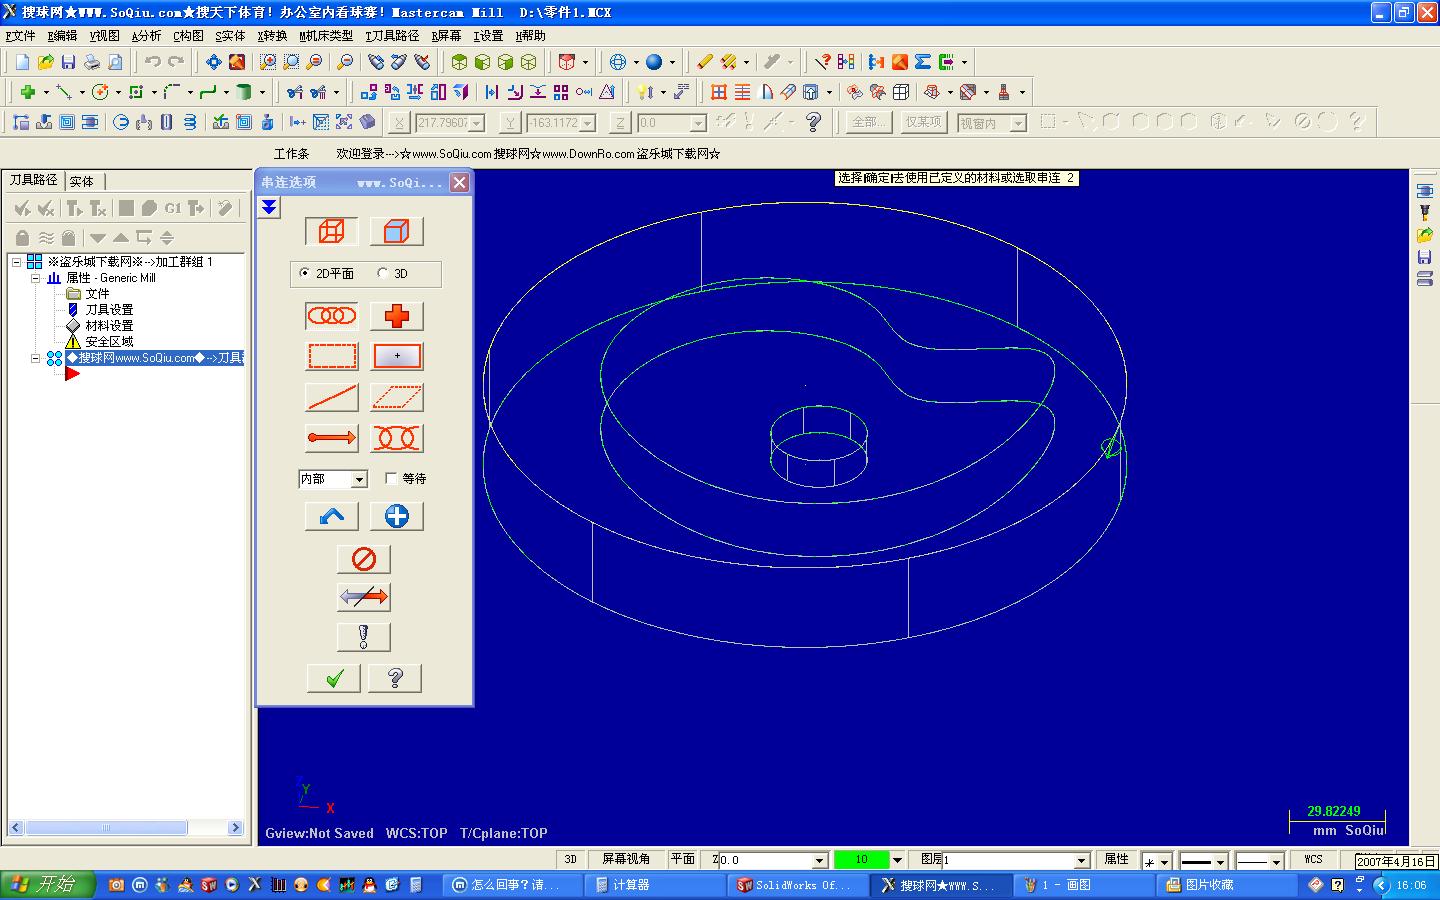This screenshot has width=1440, height=900.
Task: Click the shaded blue sphere icon
Action: (654, 62)
